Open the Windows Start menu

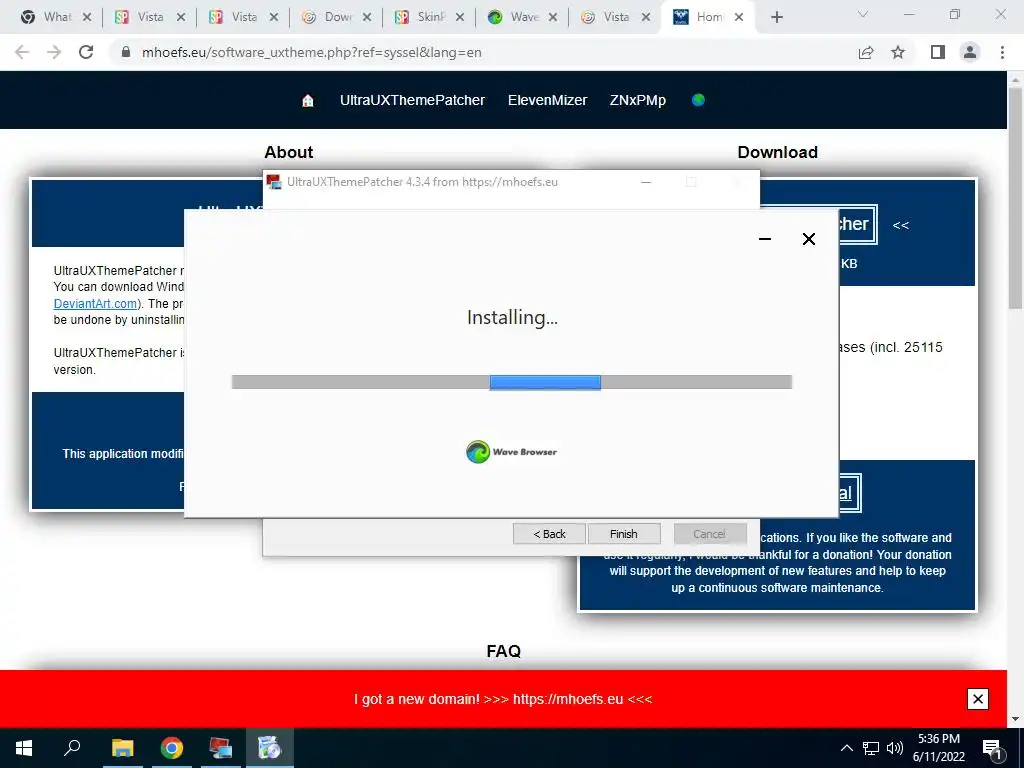24,748
